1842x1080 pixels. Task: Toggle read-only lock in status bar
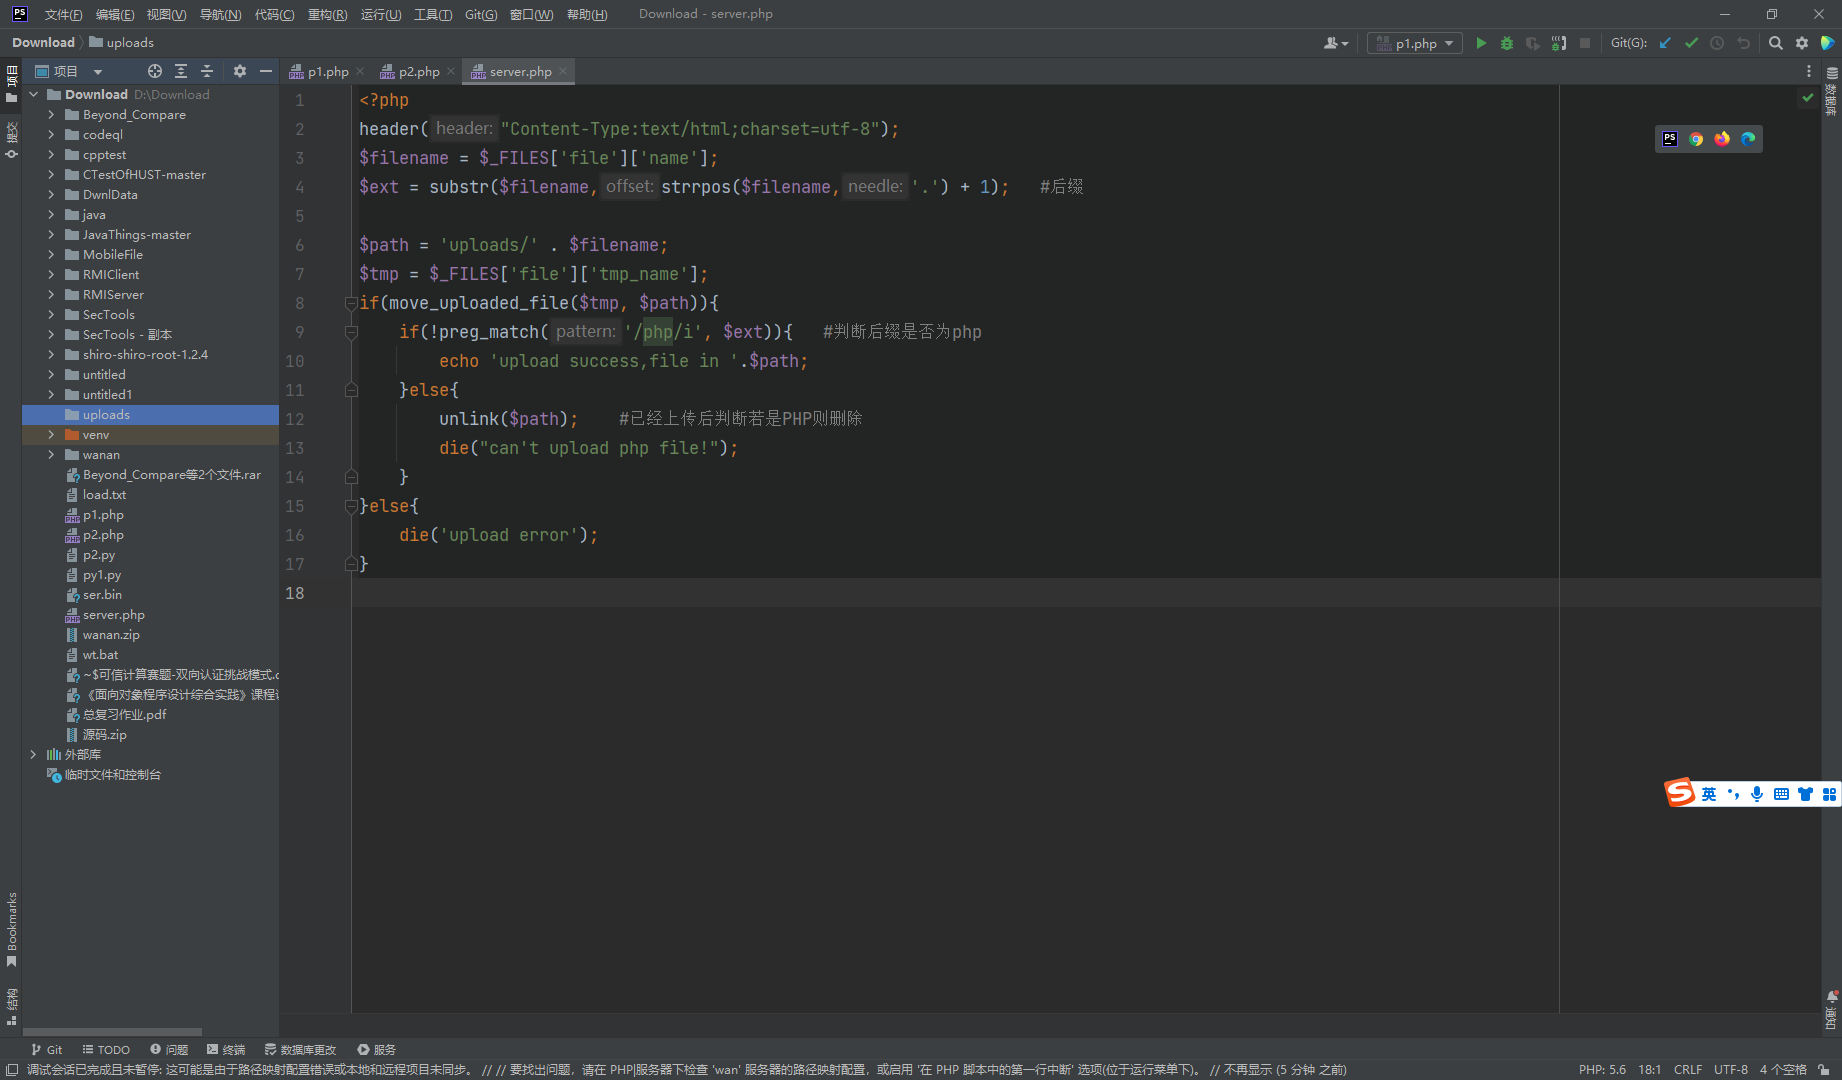pyautogui.click(x=1824, y=1069)
